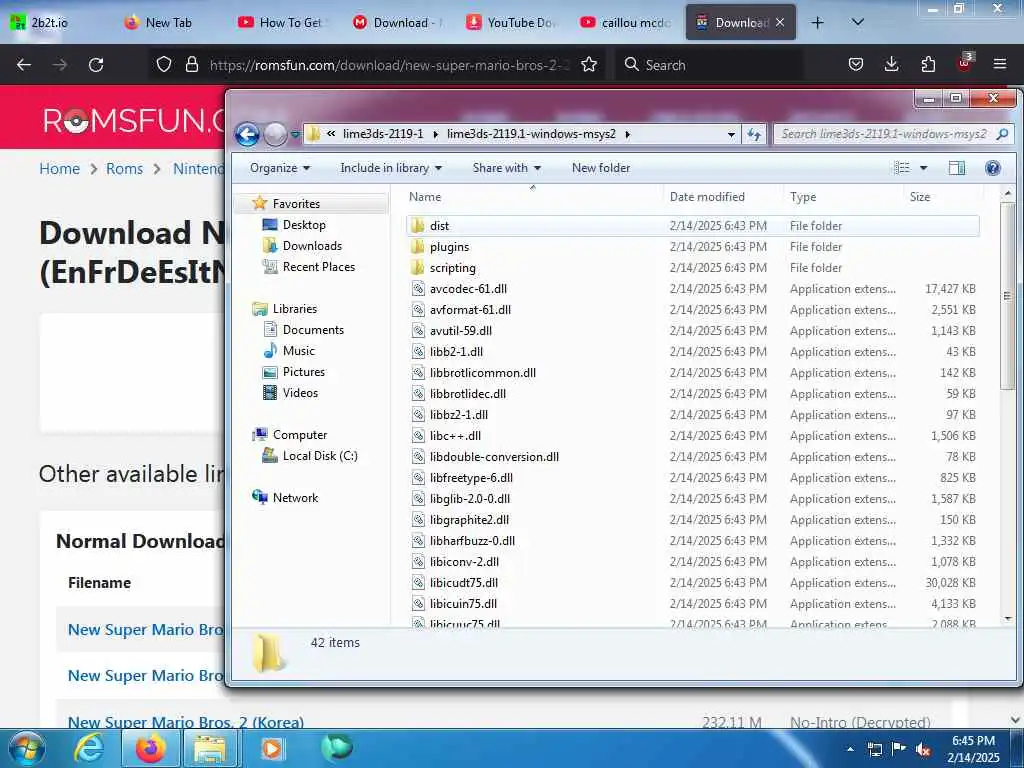Viewport: 1024px width, 768px height.
Task: Select Local Disk (C:) in navigation pane
Action: (320, 456)
